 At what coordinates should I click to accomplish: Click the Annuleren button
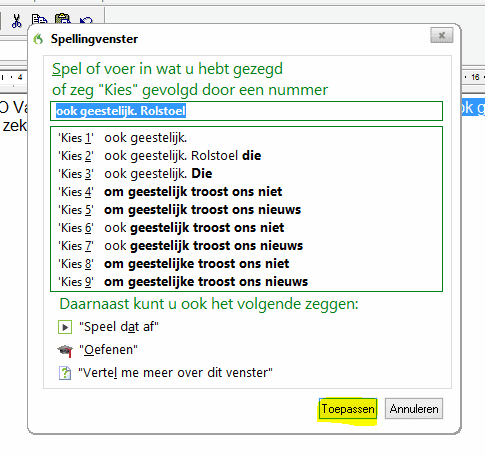(x=414, y=409)
